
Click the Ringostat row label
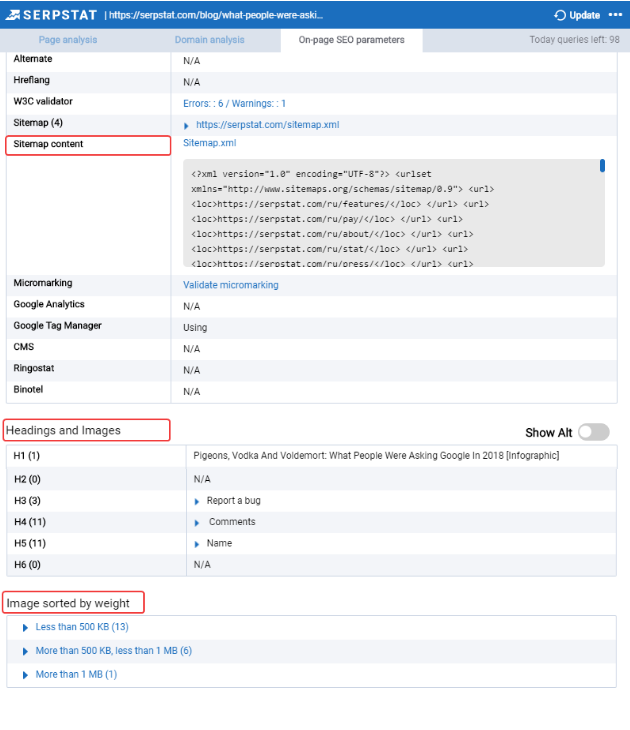34,368
